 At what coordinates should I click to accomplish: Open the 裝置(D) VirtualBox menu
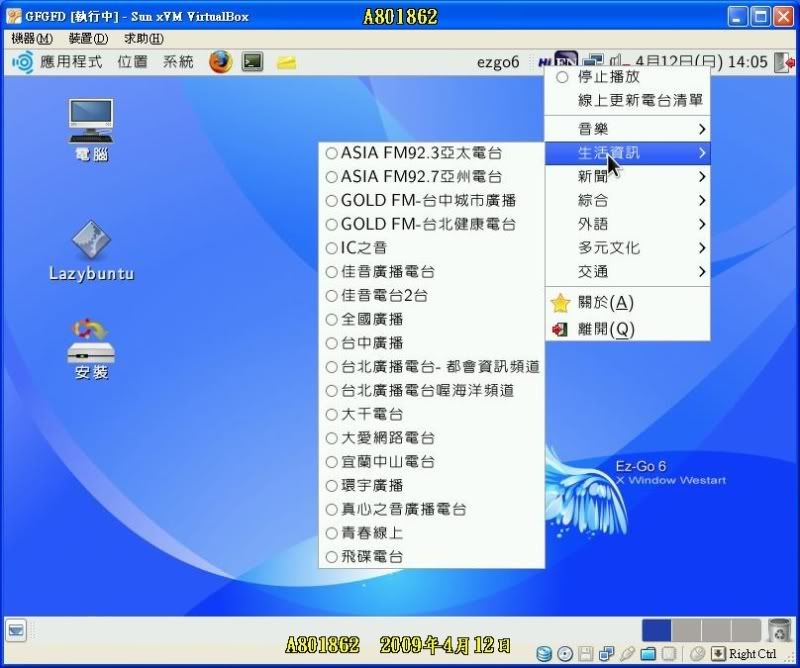88,39
